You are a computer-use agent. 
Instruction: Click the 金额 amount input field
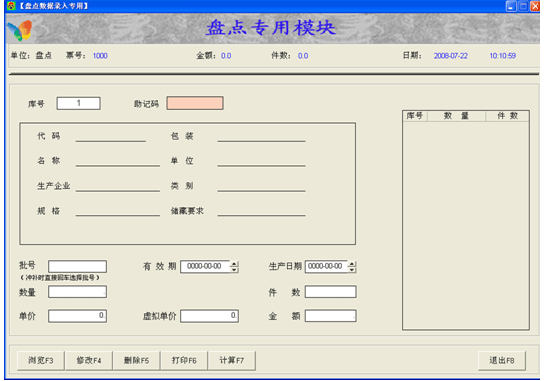click(331, 316)
